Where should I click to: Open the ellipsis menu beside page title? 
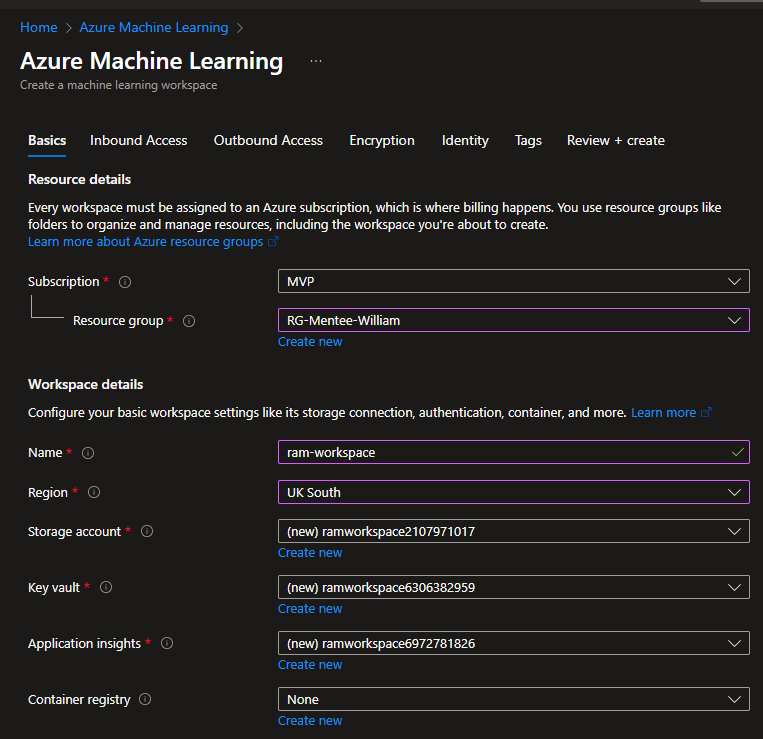tap(316, 62)
